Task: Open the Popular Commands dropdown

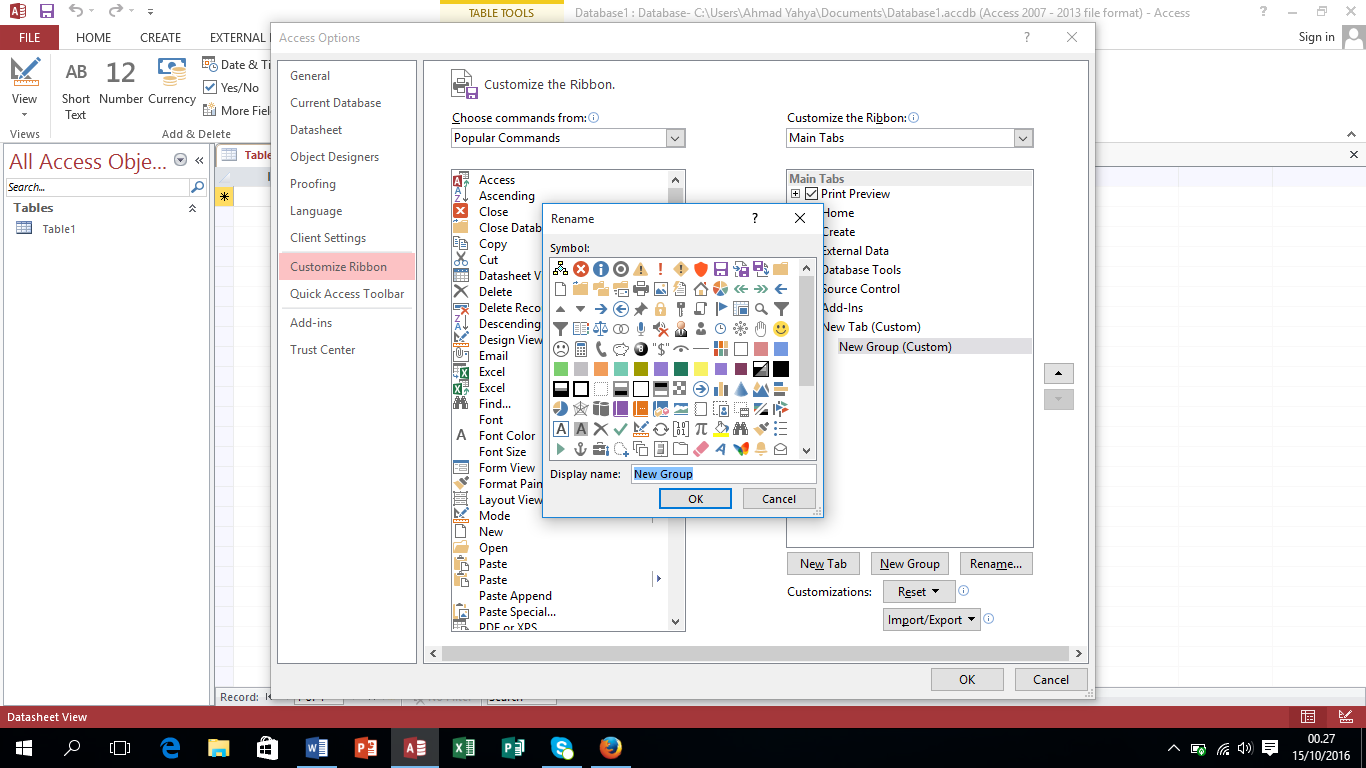Action: (x=676, y=138)
